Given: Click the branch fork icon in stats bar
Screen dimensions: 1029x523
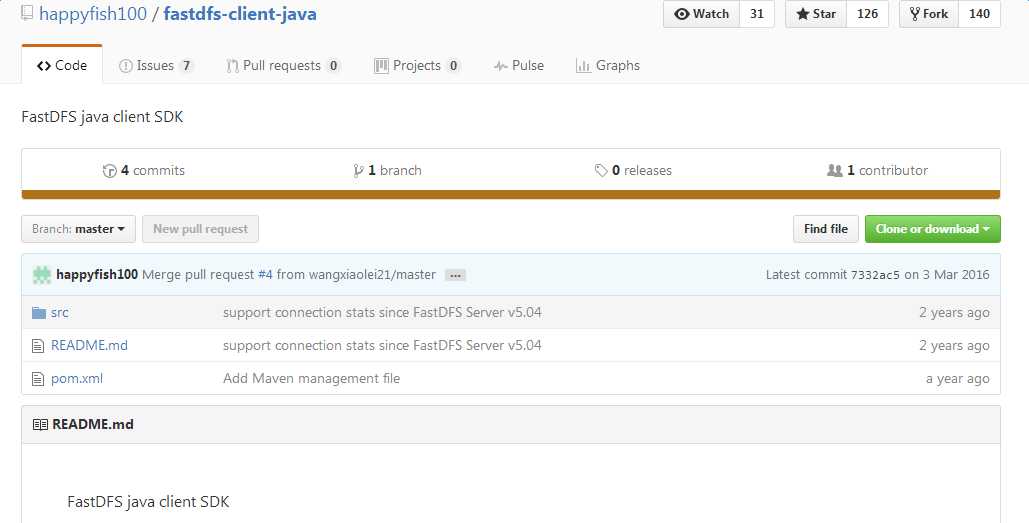Looking at the screenshot, I should click(x=358, y=171).
